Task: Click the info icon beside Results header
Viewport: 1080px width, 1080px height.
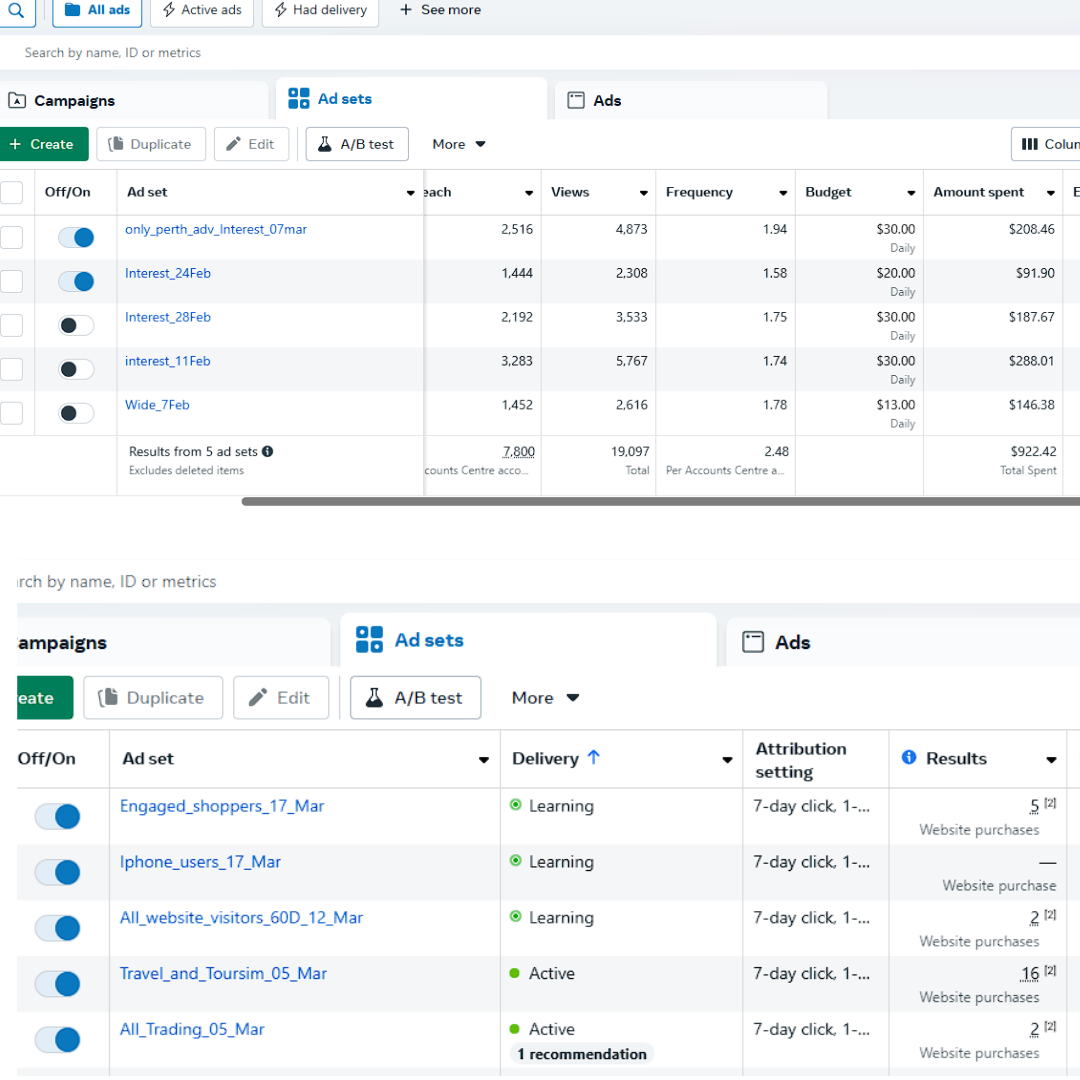Action: coord(909,758)
